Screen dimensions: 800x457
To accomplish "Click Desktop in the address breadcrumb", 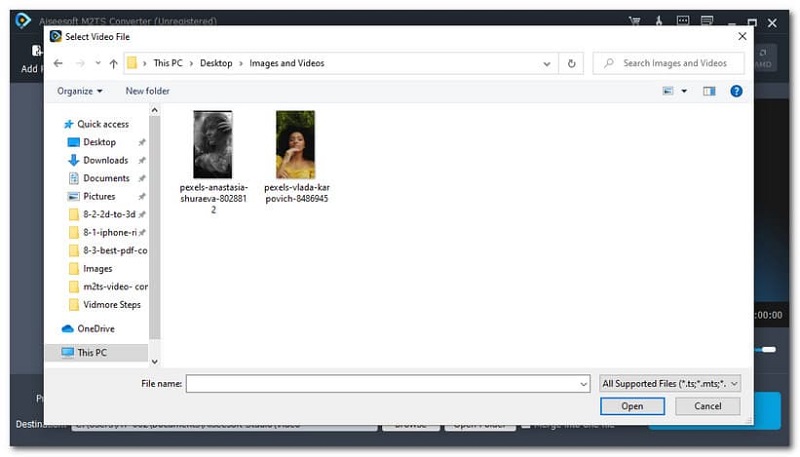I will (215, 63).
